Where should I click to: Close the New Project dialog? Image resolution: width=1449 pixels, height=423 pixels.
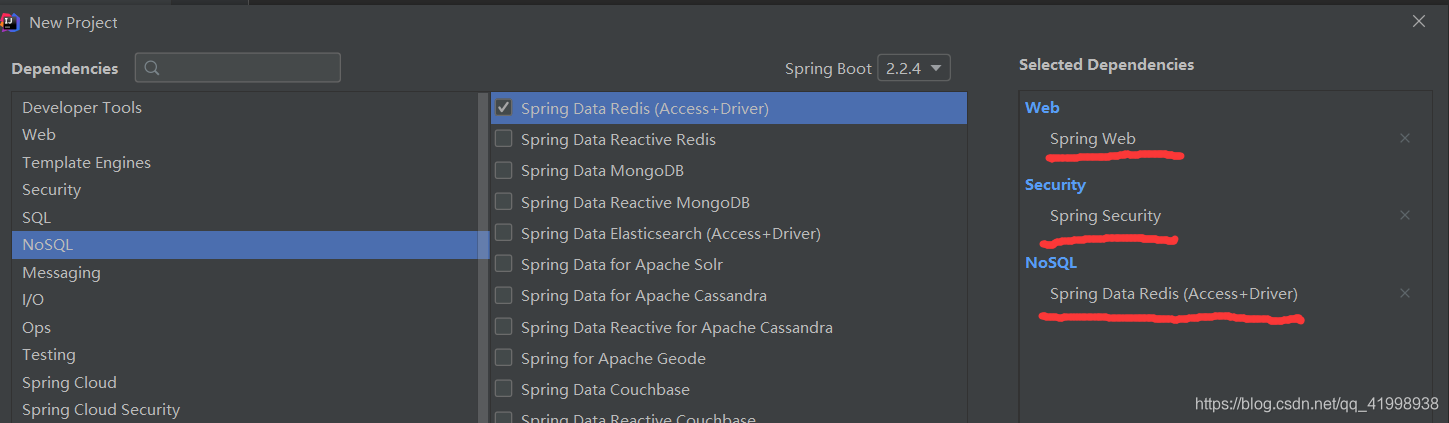1419,21
